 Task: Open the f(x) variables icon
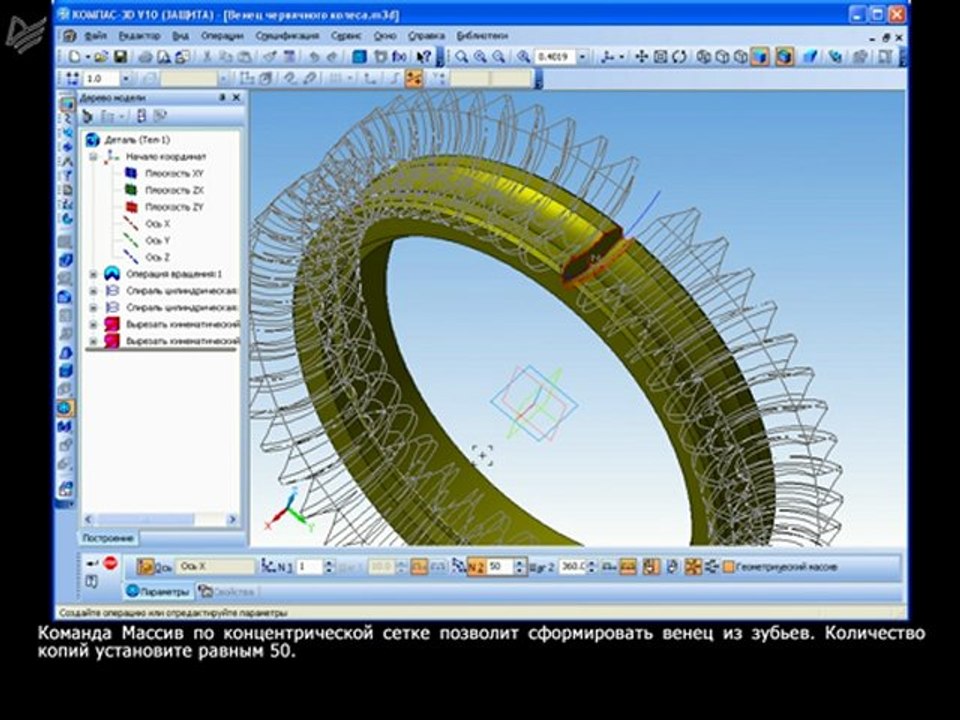399,57
